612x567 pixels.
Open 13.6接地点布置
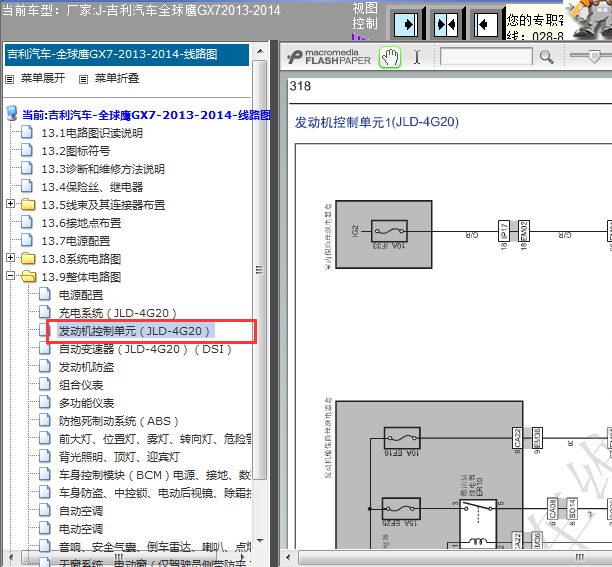(81, 223)
